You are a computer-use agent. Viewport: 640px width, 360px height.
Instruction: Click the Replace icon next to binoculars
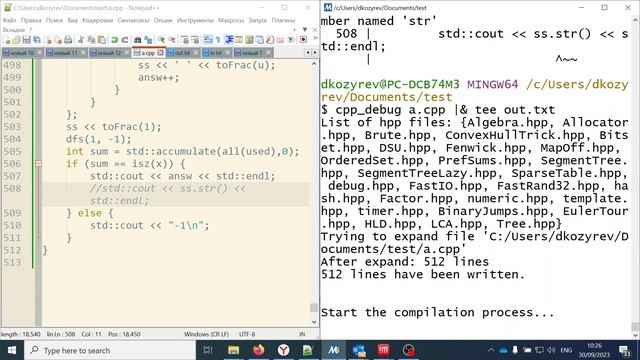pyautogui.click(x=148, y=40)
